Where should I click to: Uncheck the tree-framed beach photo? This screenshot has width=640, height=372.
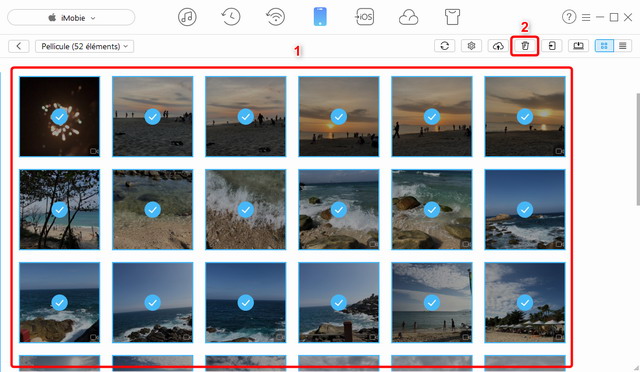[60, 210]
